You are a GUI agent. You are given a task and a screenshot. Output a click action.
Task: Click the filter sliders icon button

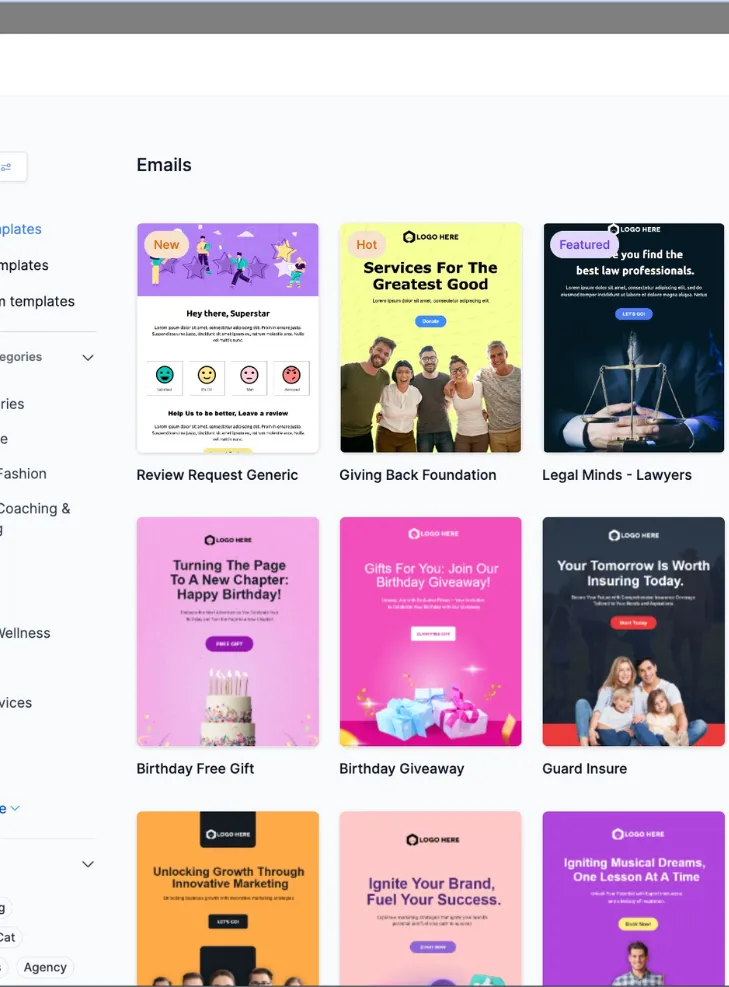click(9, 167)
